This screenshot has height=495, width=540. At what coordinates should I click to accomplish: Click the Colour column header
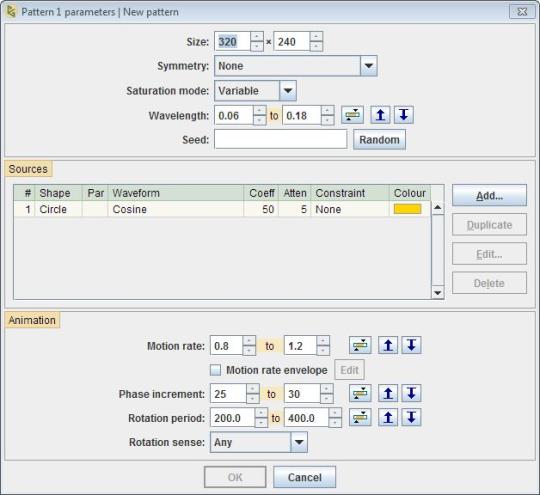pyautogui.click(x=409, y=193)
